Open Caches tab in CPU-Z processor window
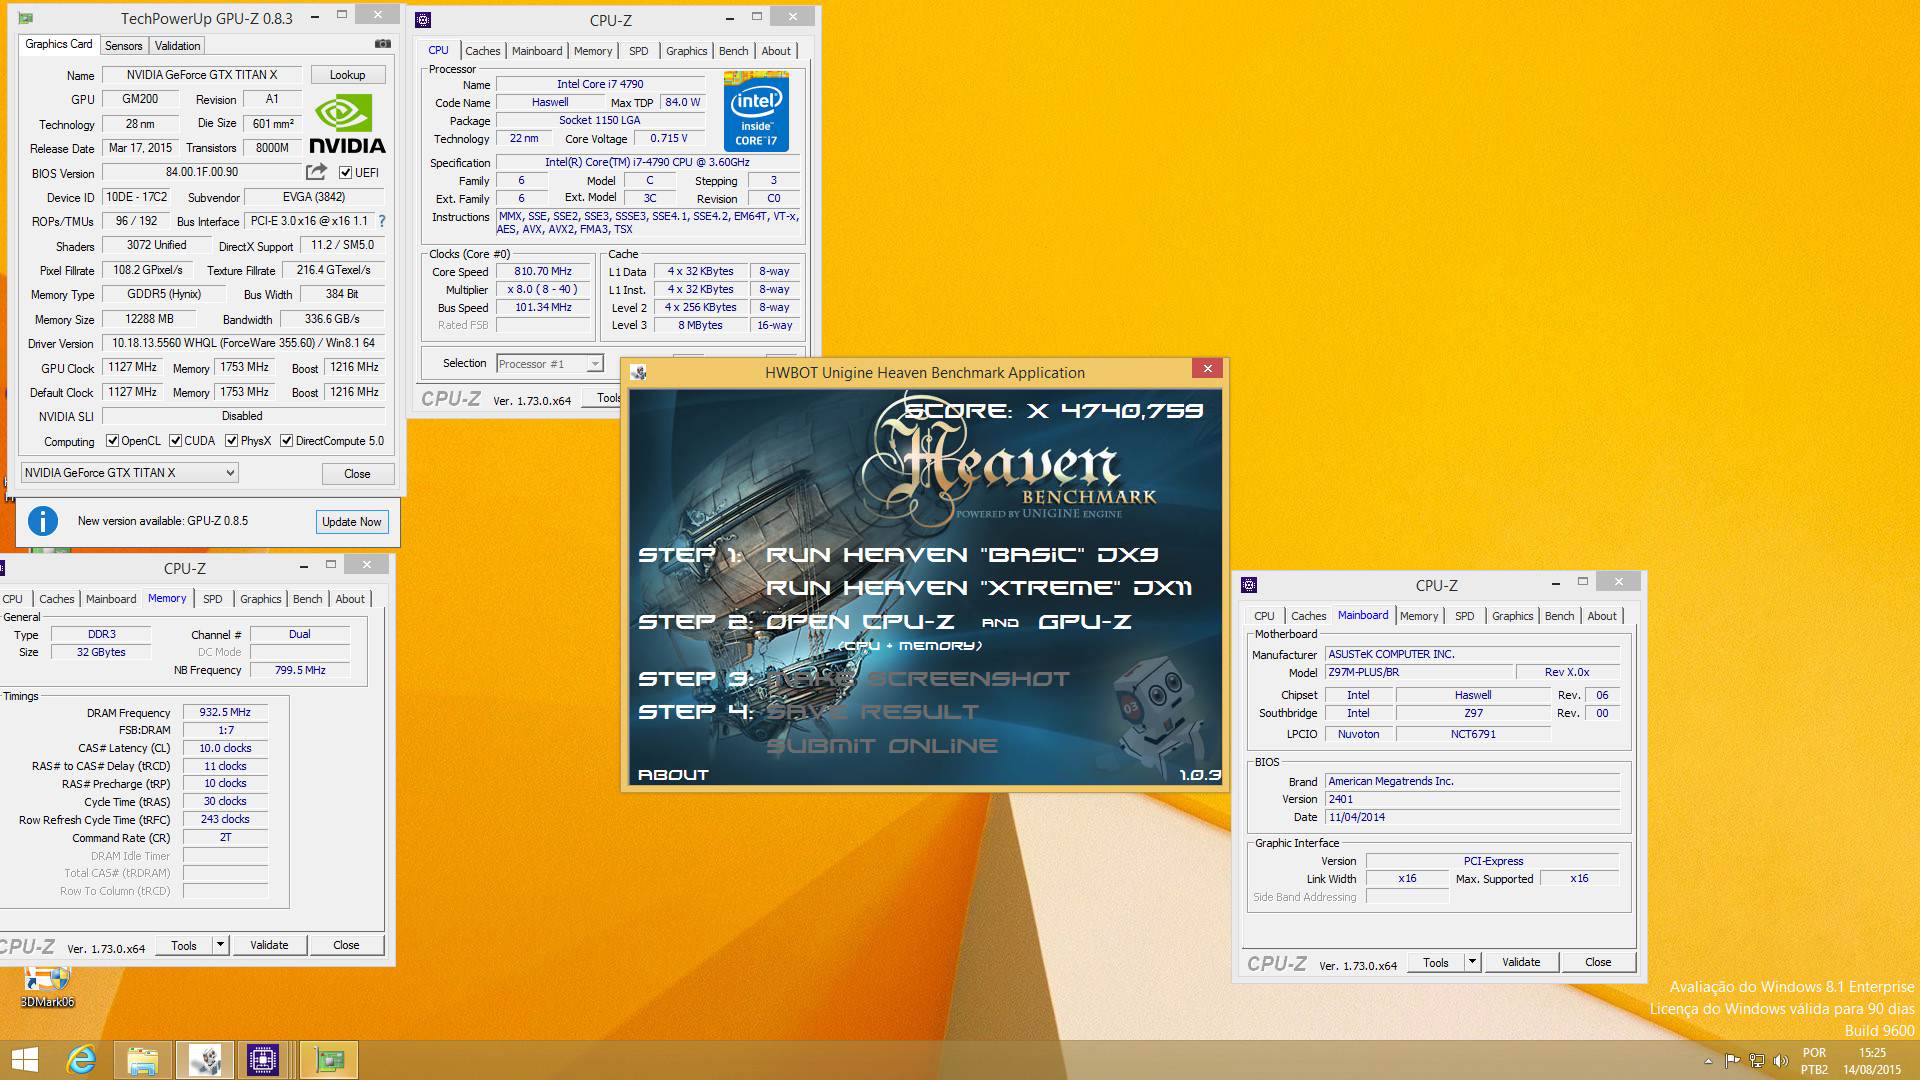 (x=482, y=51)
